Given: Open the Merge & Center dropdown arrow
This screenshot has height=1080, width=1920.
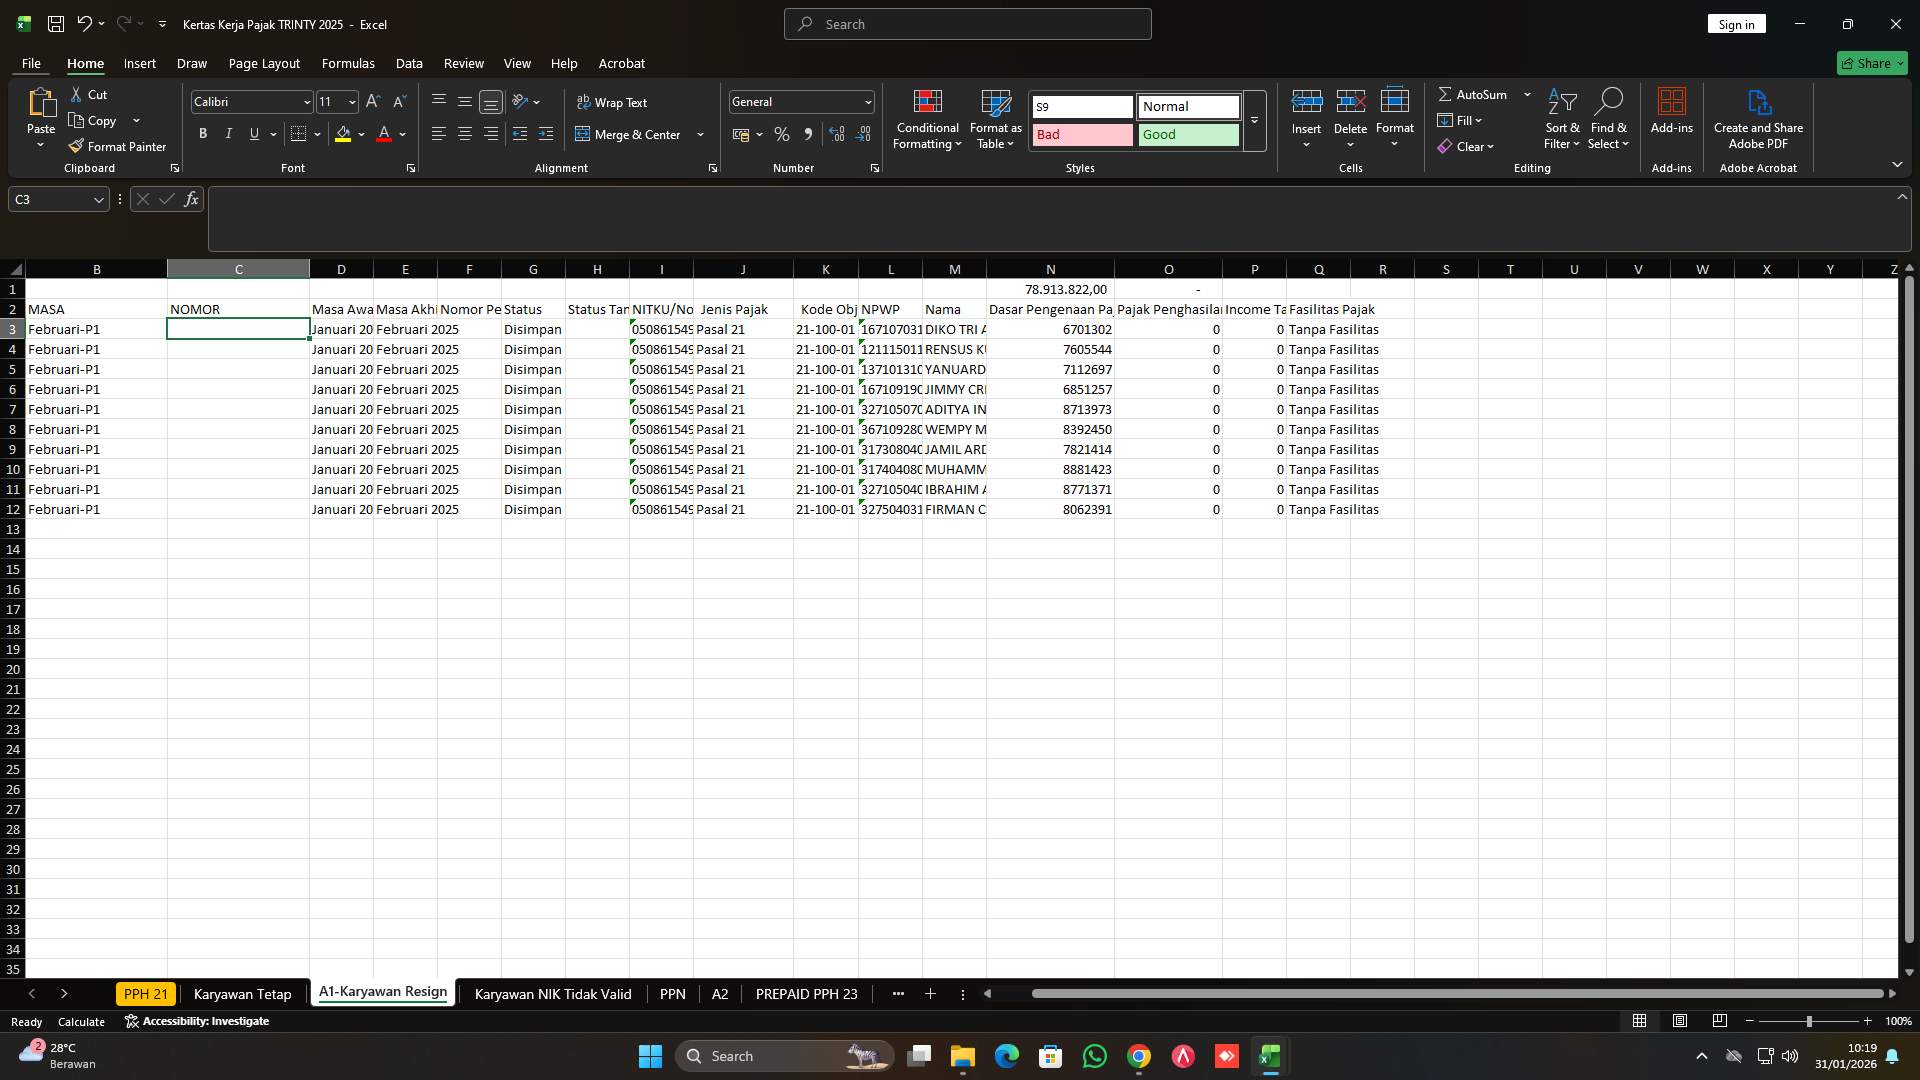Looking at the screenshot, I should coord(700,134).
